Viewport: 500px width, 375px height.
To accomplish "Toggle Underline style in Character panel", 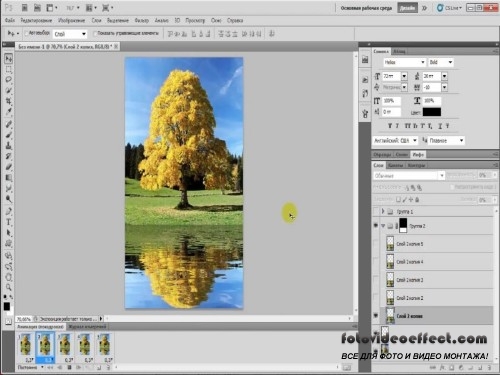I will point(440,126).
